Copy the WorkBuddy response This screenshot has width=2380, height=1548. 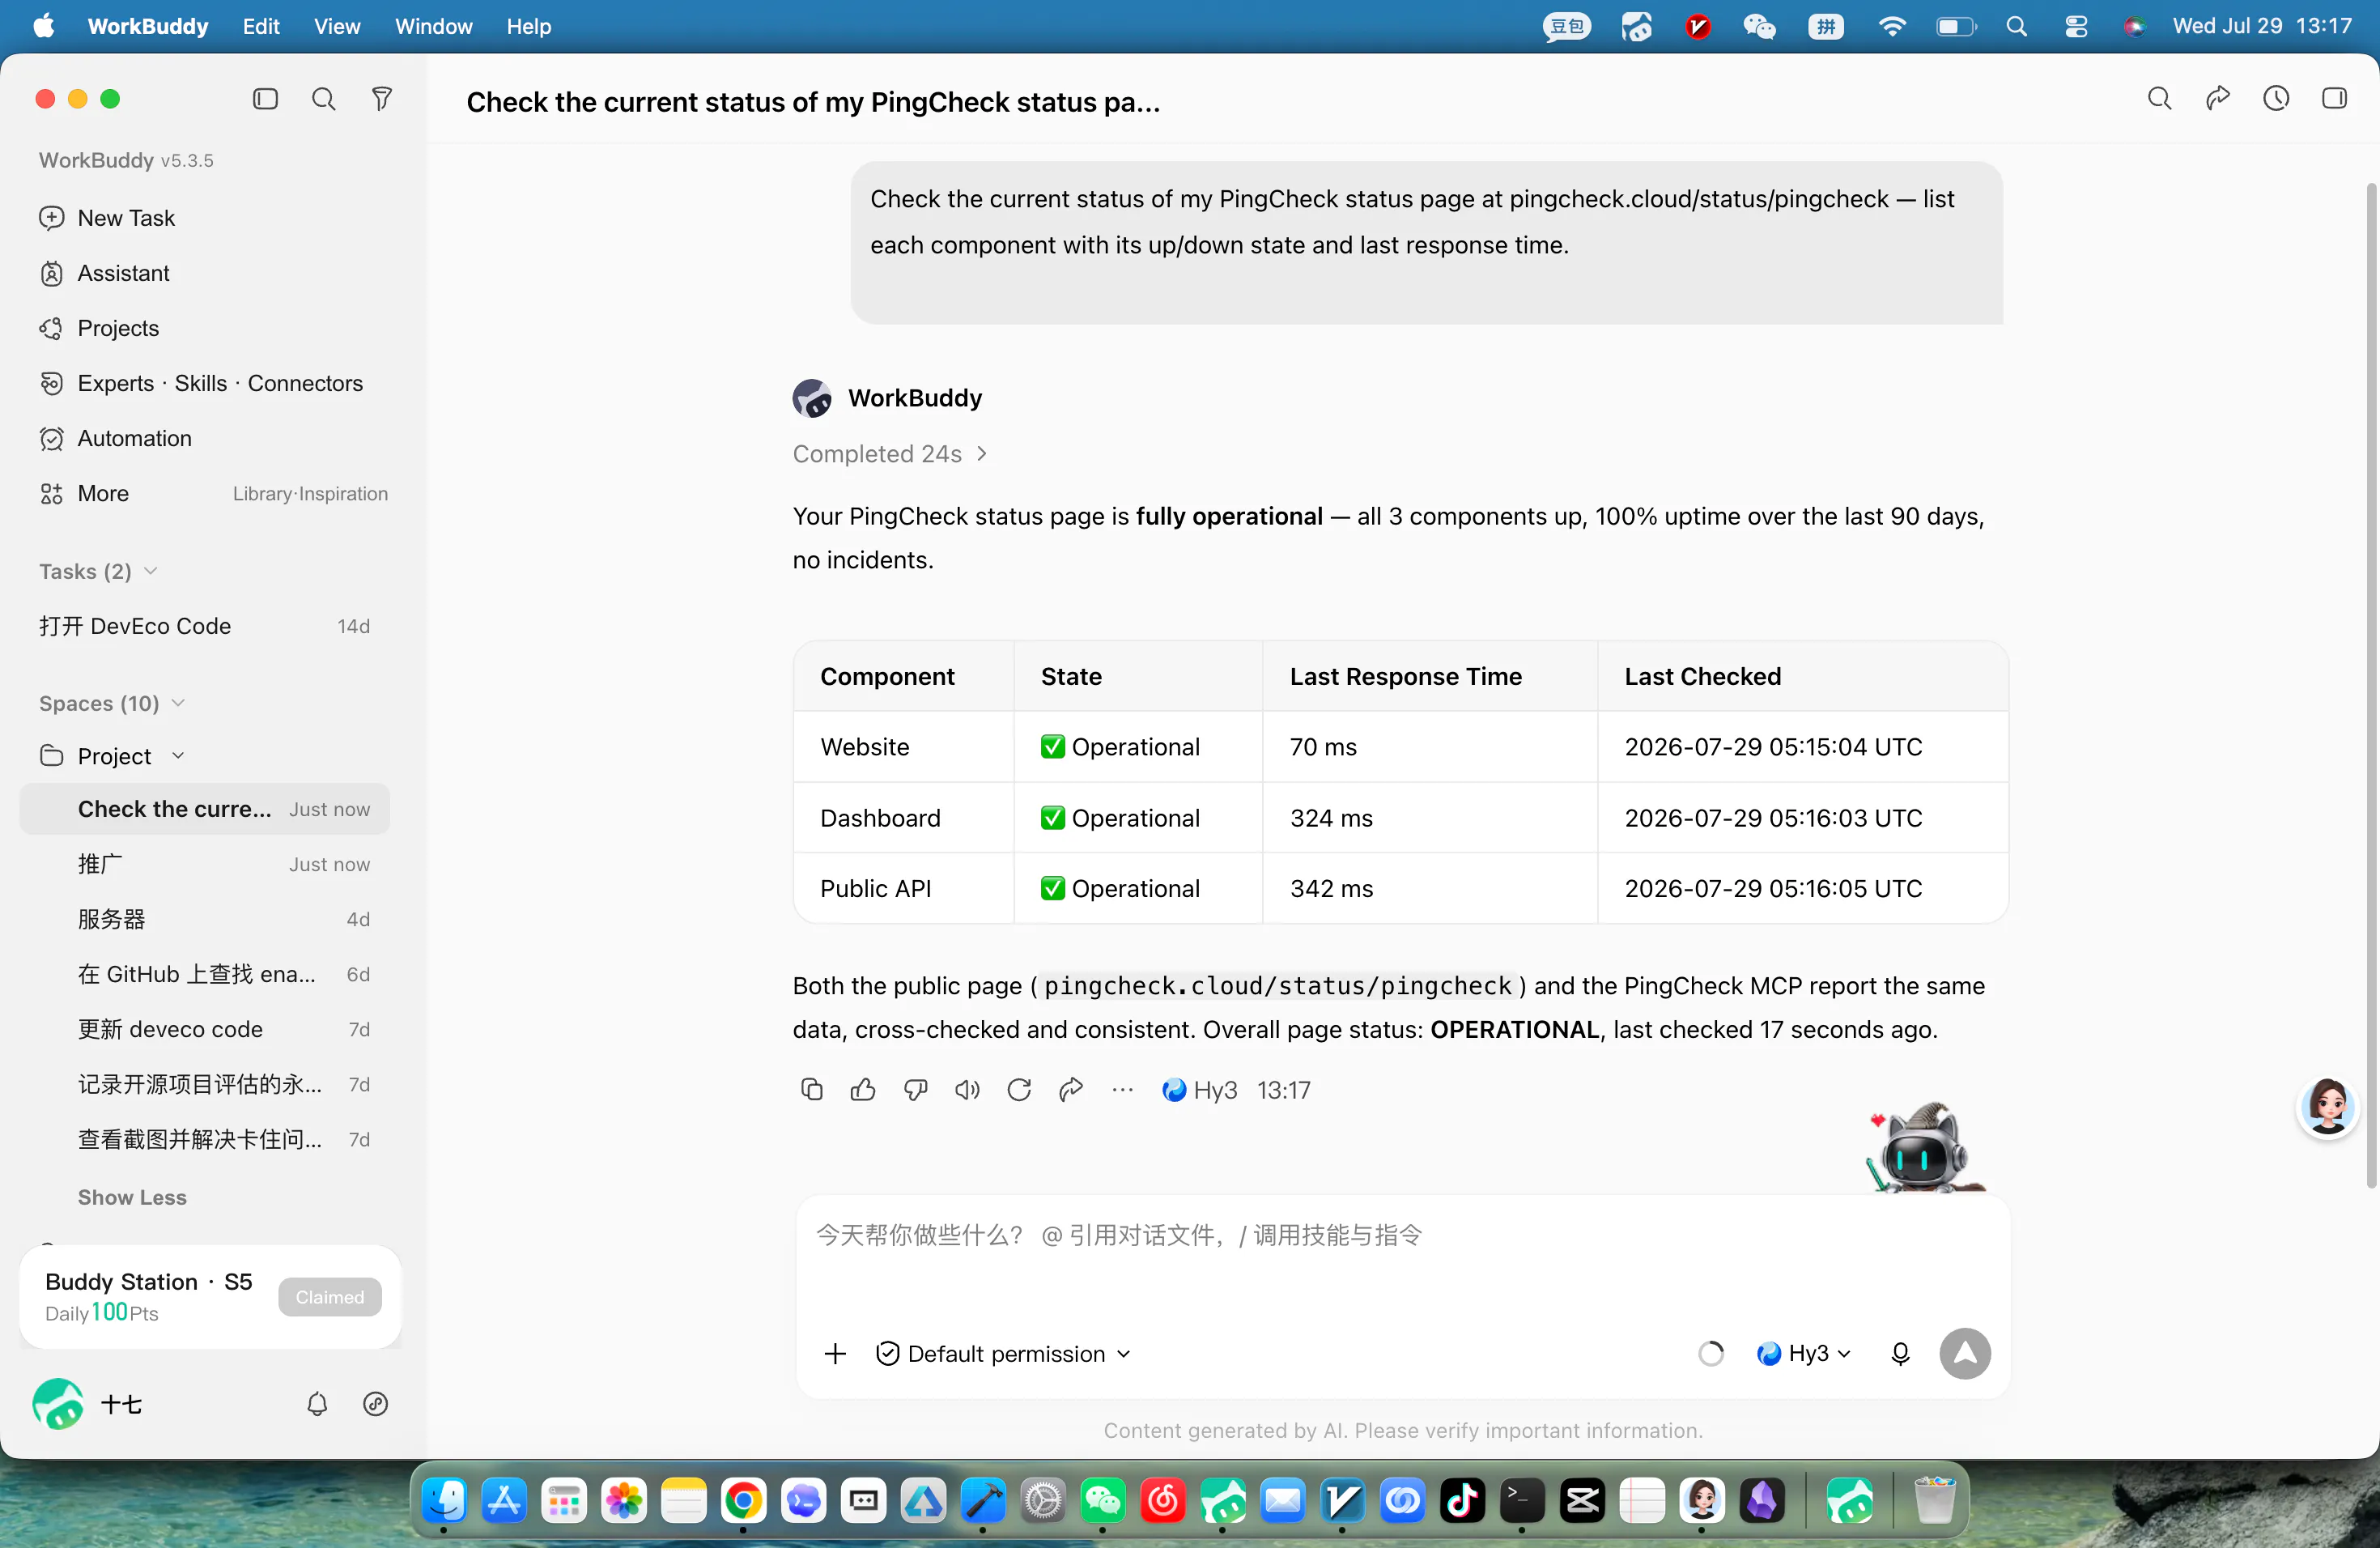pos(811,1089)
